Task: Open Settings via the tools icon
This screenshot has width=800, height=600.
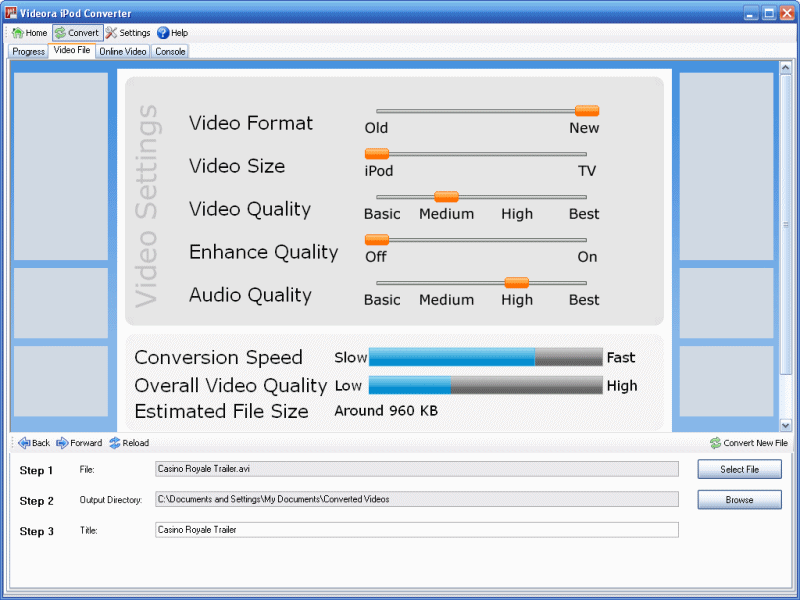Action: 111,33
